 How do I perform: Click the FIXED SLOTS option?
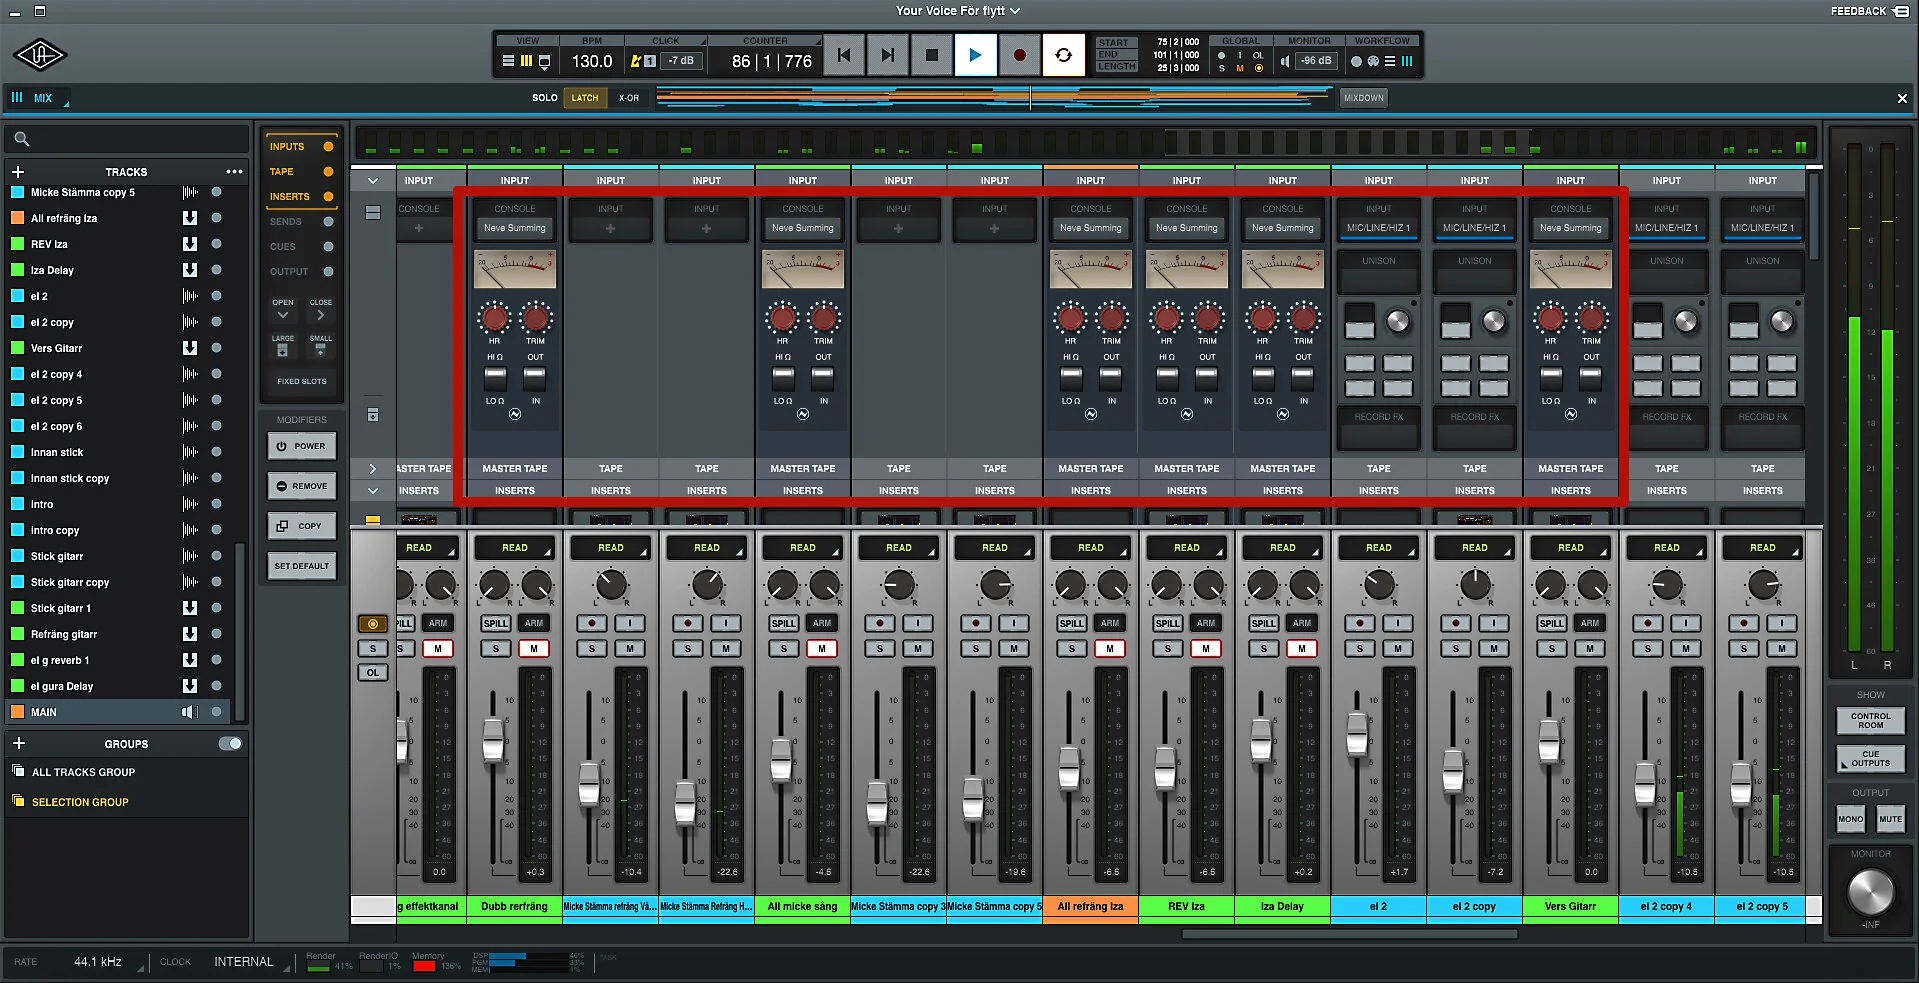301,381
